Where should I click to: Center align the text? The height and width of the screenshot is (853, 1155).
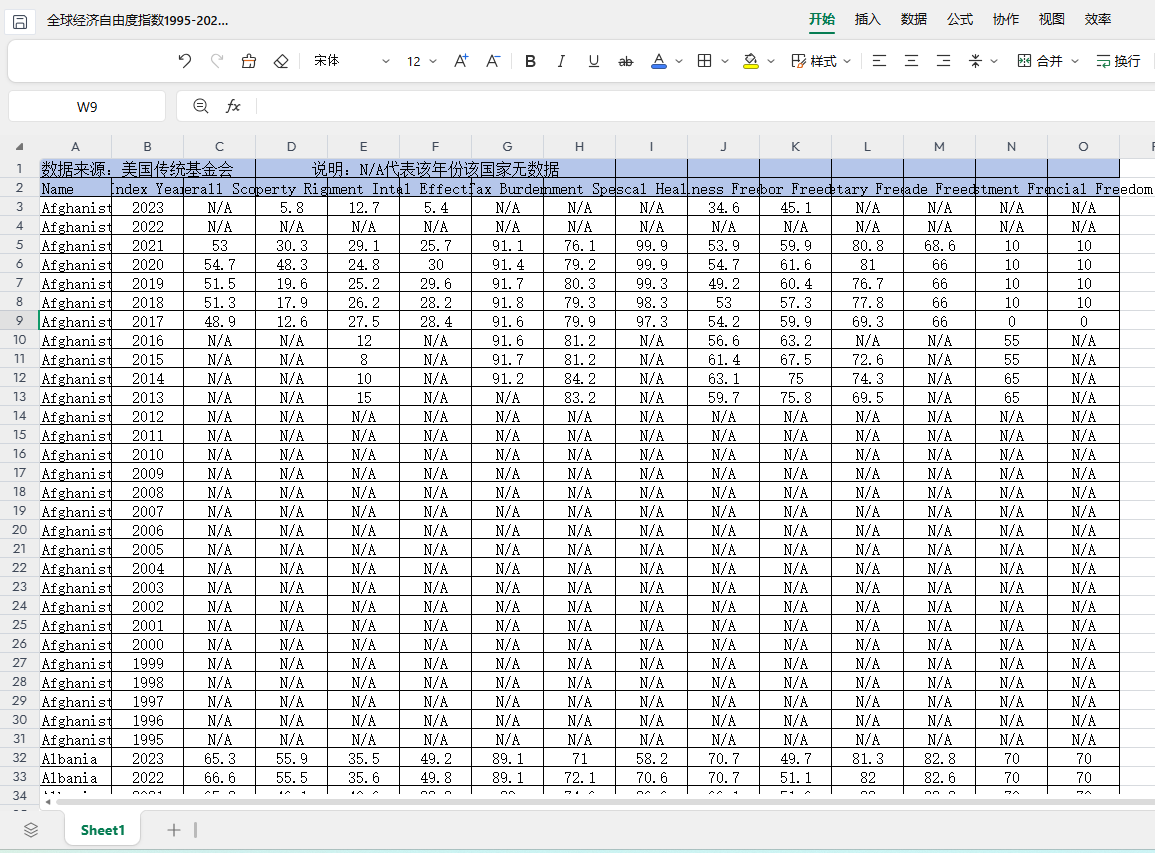pos(911,61)
